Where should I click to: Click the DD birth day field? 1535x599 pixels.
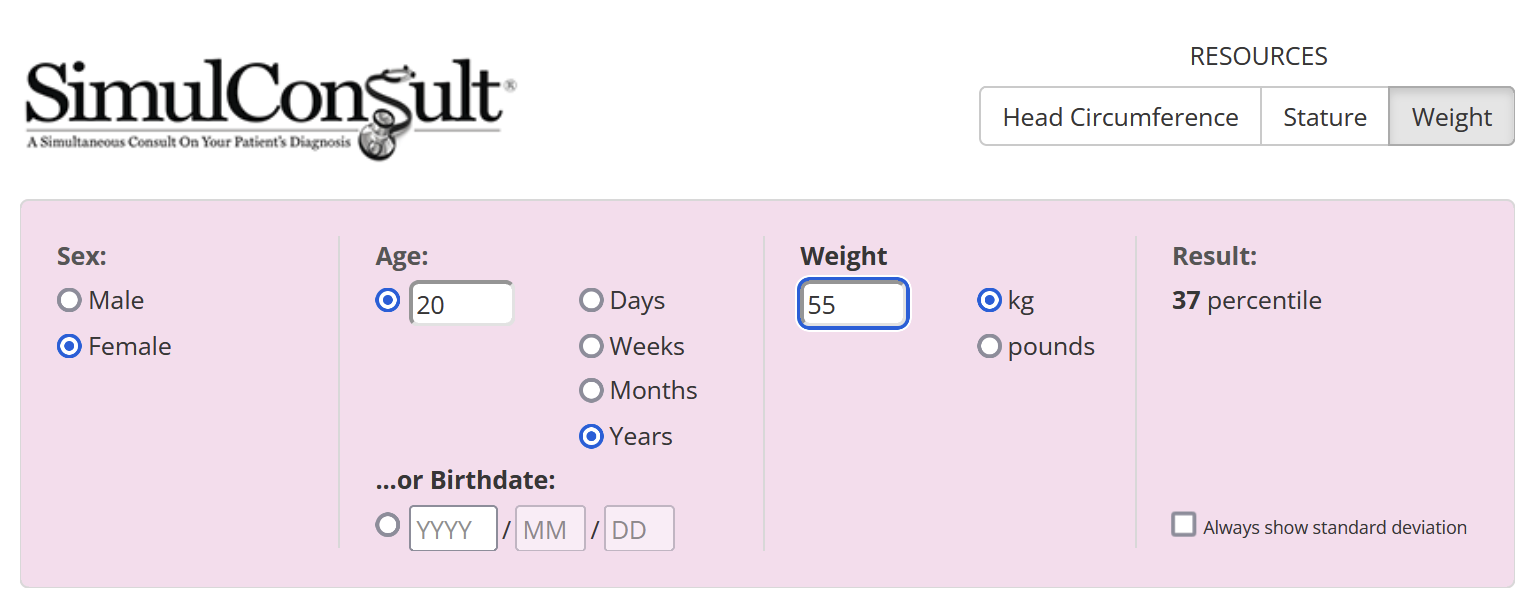pyautogui.click(x=639, y=529)
